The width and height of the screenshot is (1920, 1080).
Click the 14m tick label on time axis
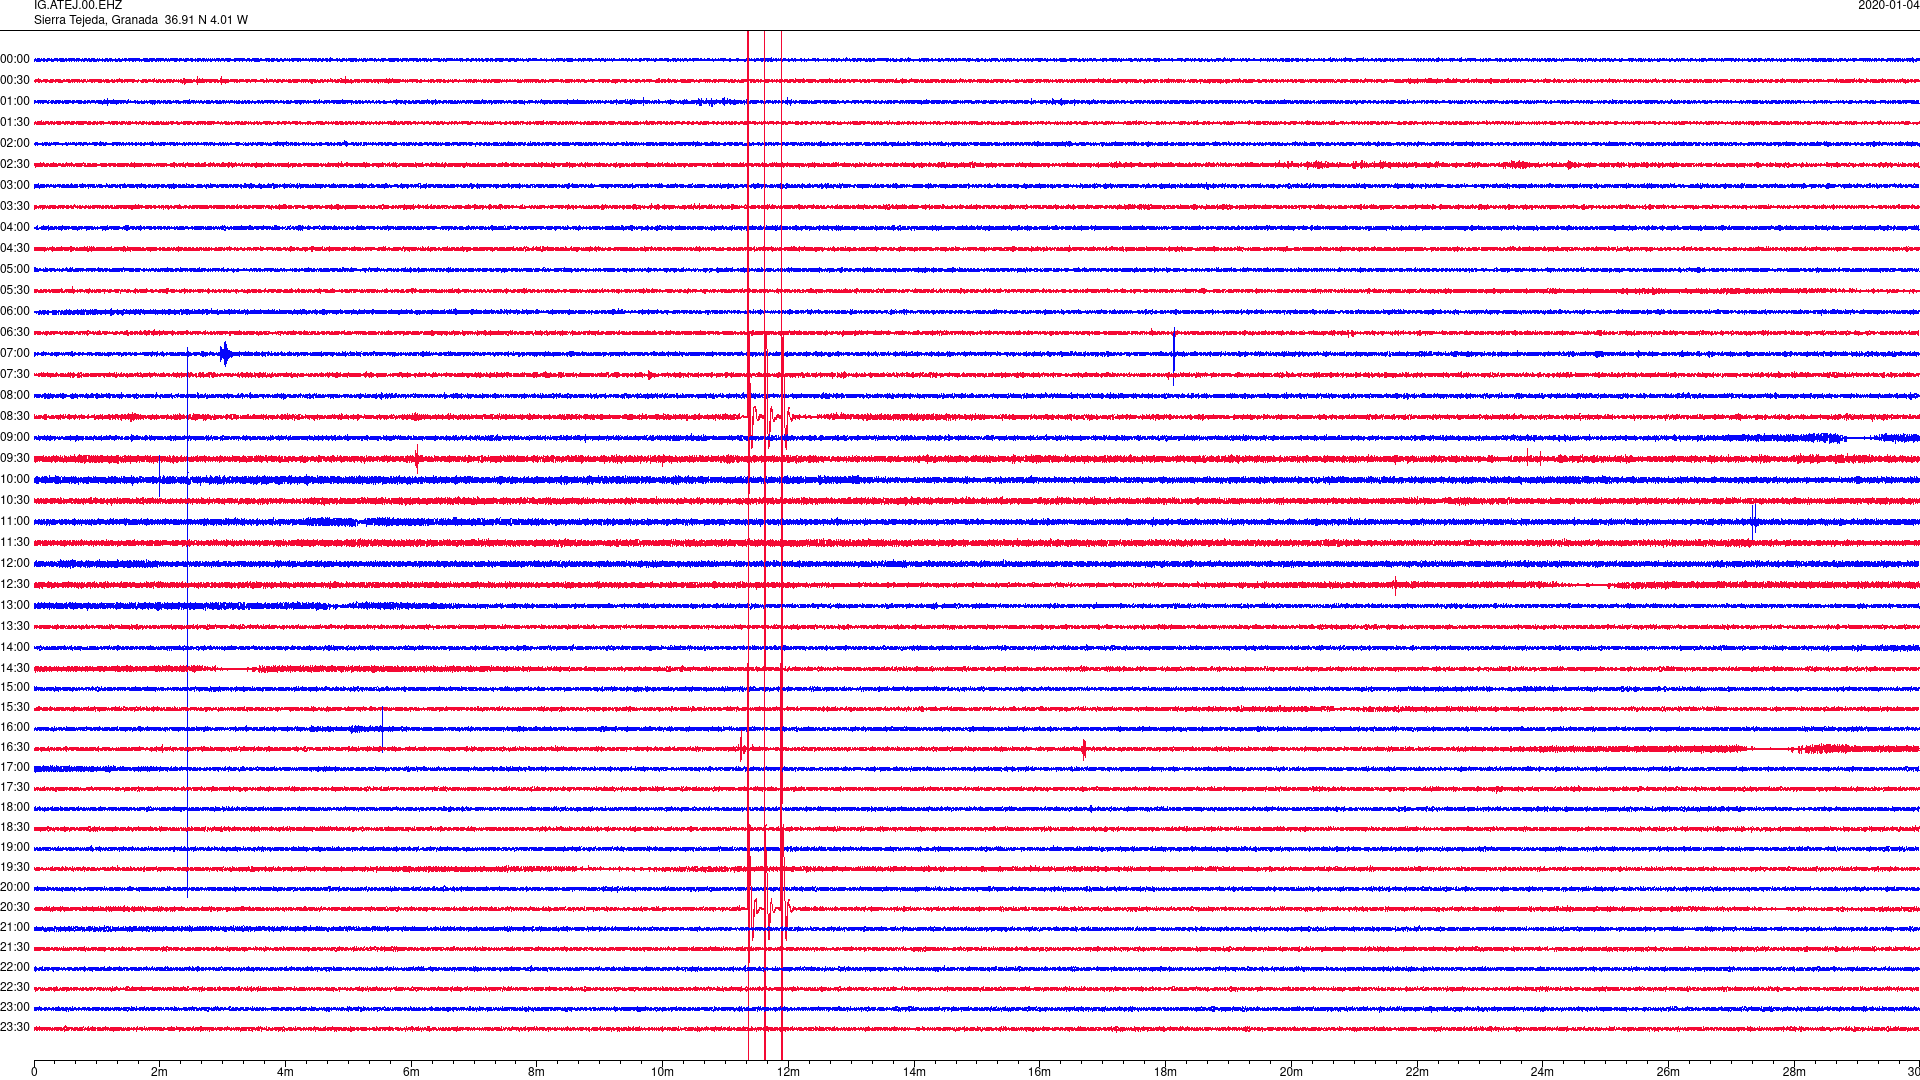[914, 1072]
